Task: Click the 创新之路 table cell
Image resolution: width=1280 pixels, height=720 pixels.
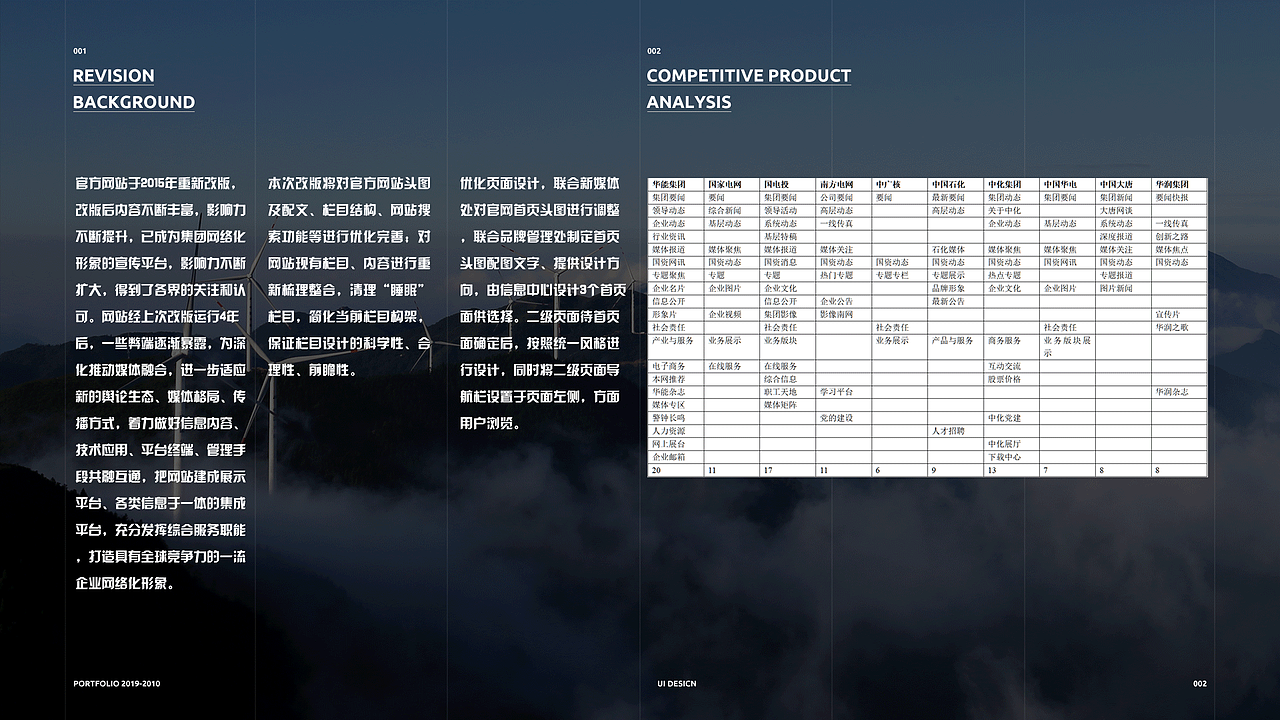Action: click(1179, 236)
